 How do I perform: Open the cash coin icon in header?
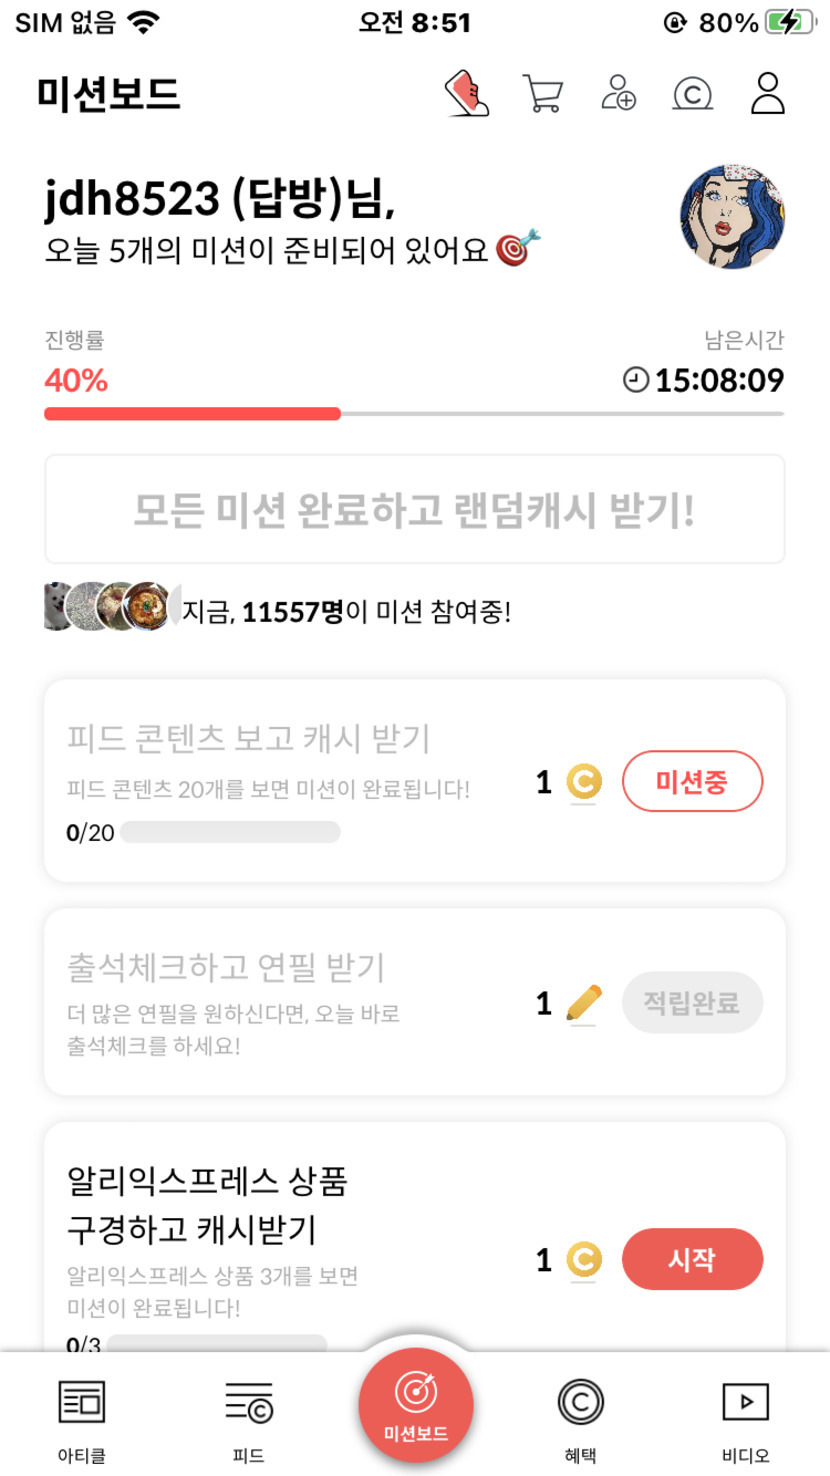click(x=692, y=94)
